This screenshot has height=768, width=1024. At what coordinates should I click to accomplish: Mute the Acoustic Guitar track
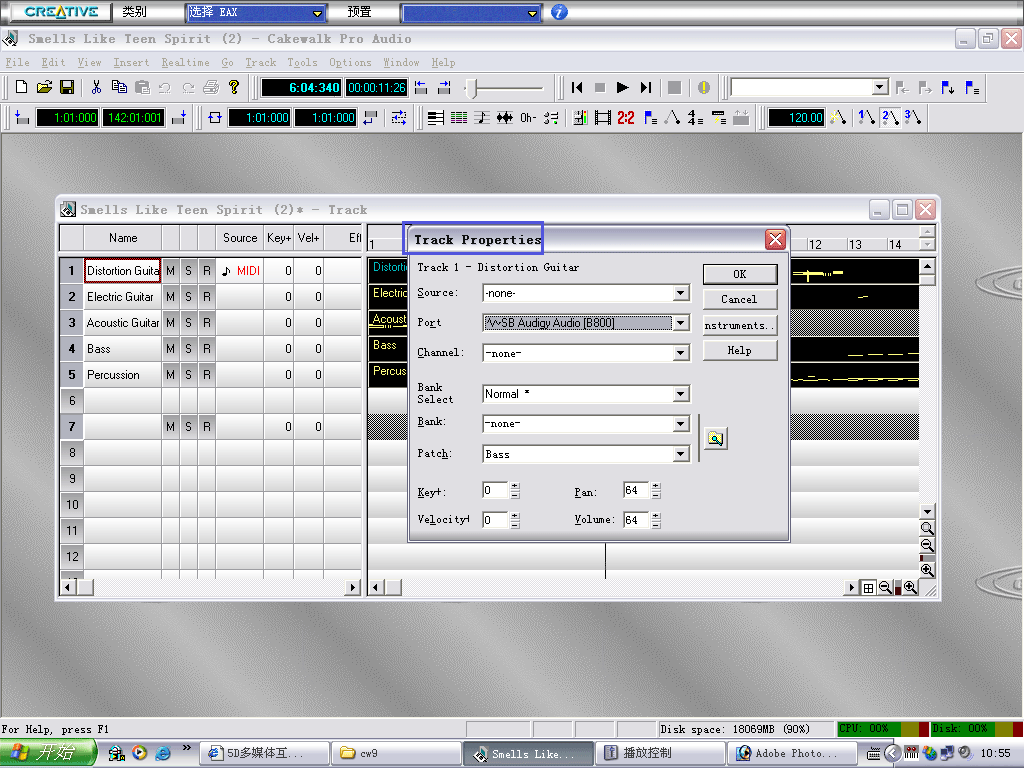coord(170,323)
